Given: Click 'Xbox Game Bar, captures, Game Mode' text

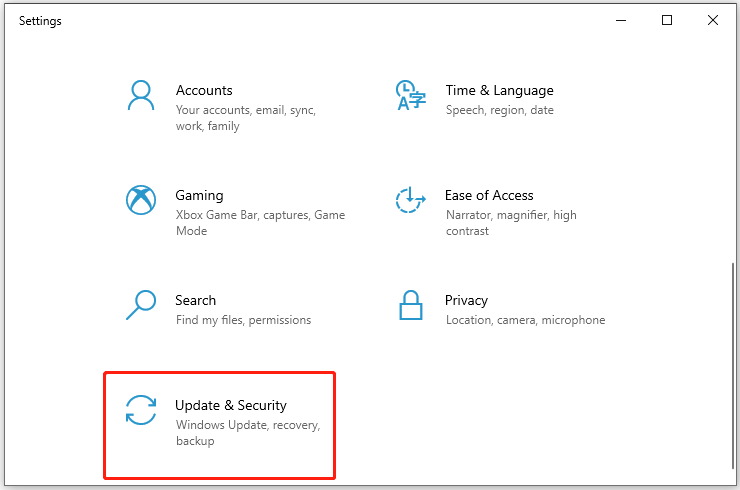Looking at the screenshot, I should (260, 223).
